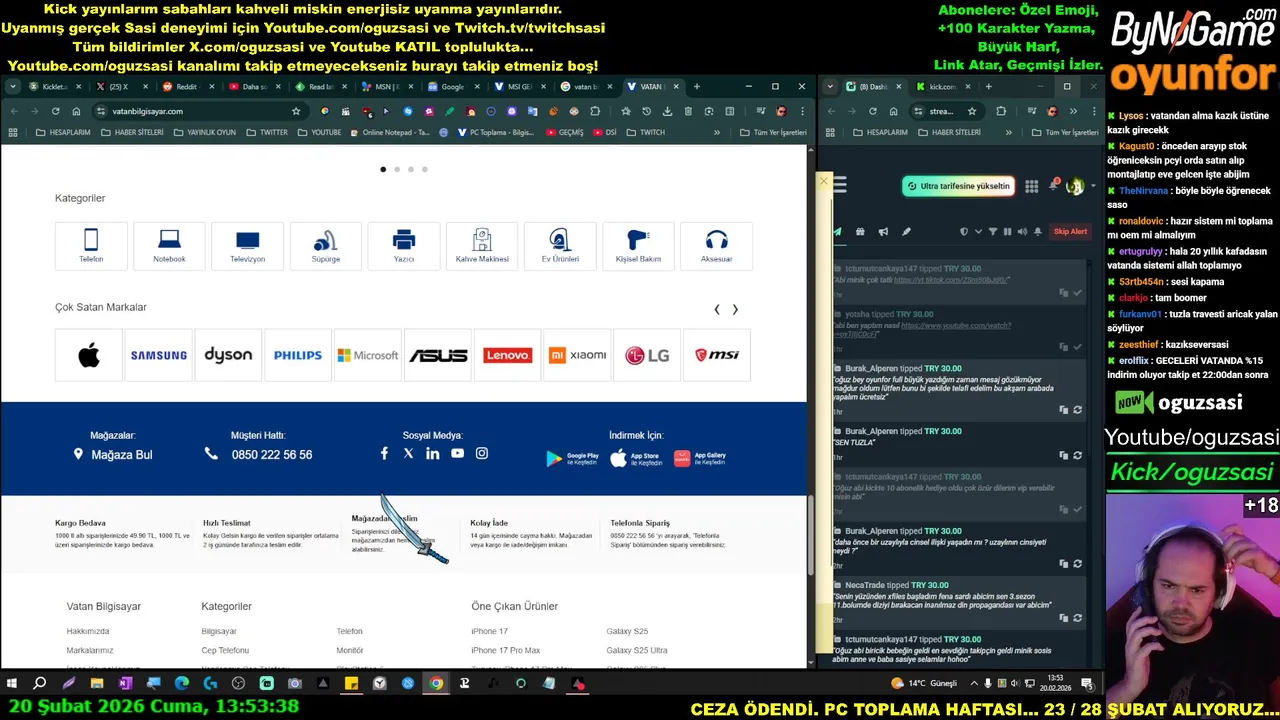
Task: Select the Lenovo brand logo
Action: [x=507, y=355]
